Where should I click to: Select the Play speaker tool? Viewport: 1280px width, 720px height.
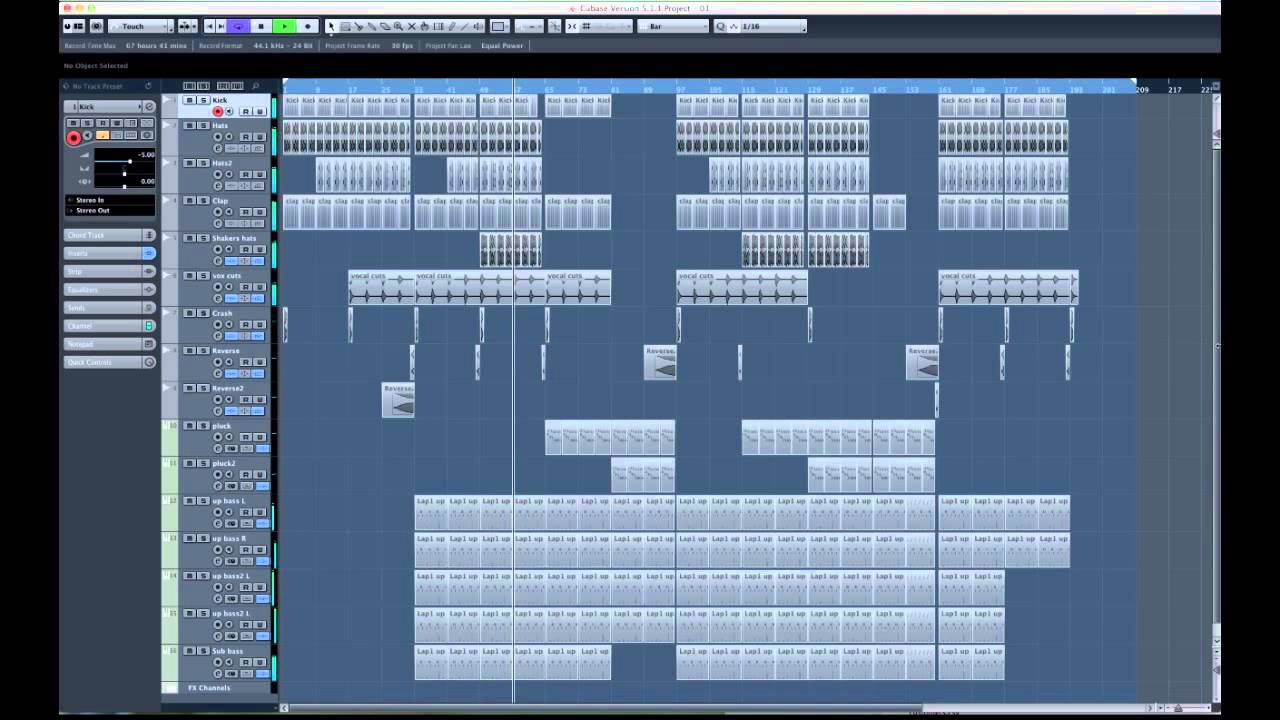[478, 26]
